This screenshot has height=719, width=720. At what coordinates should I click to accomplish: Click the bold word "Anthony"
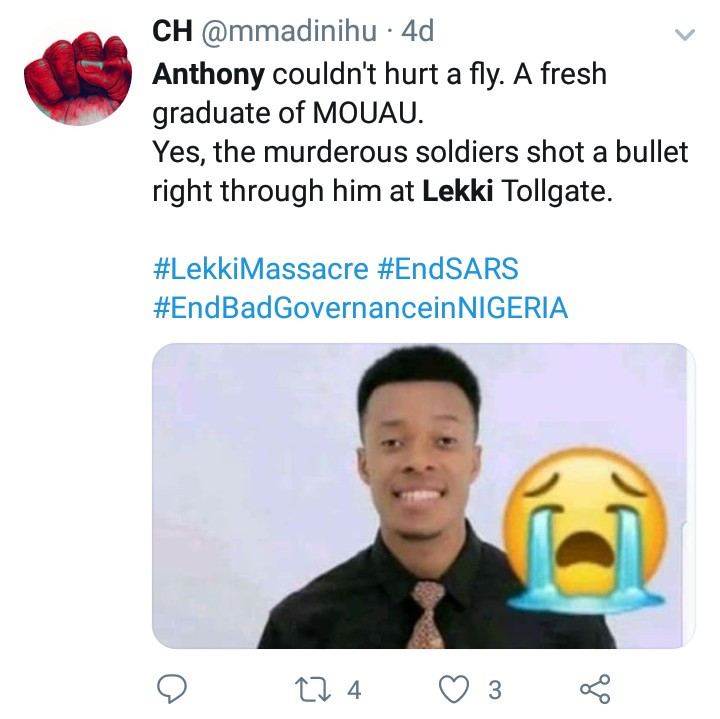209,74
